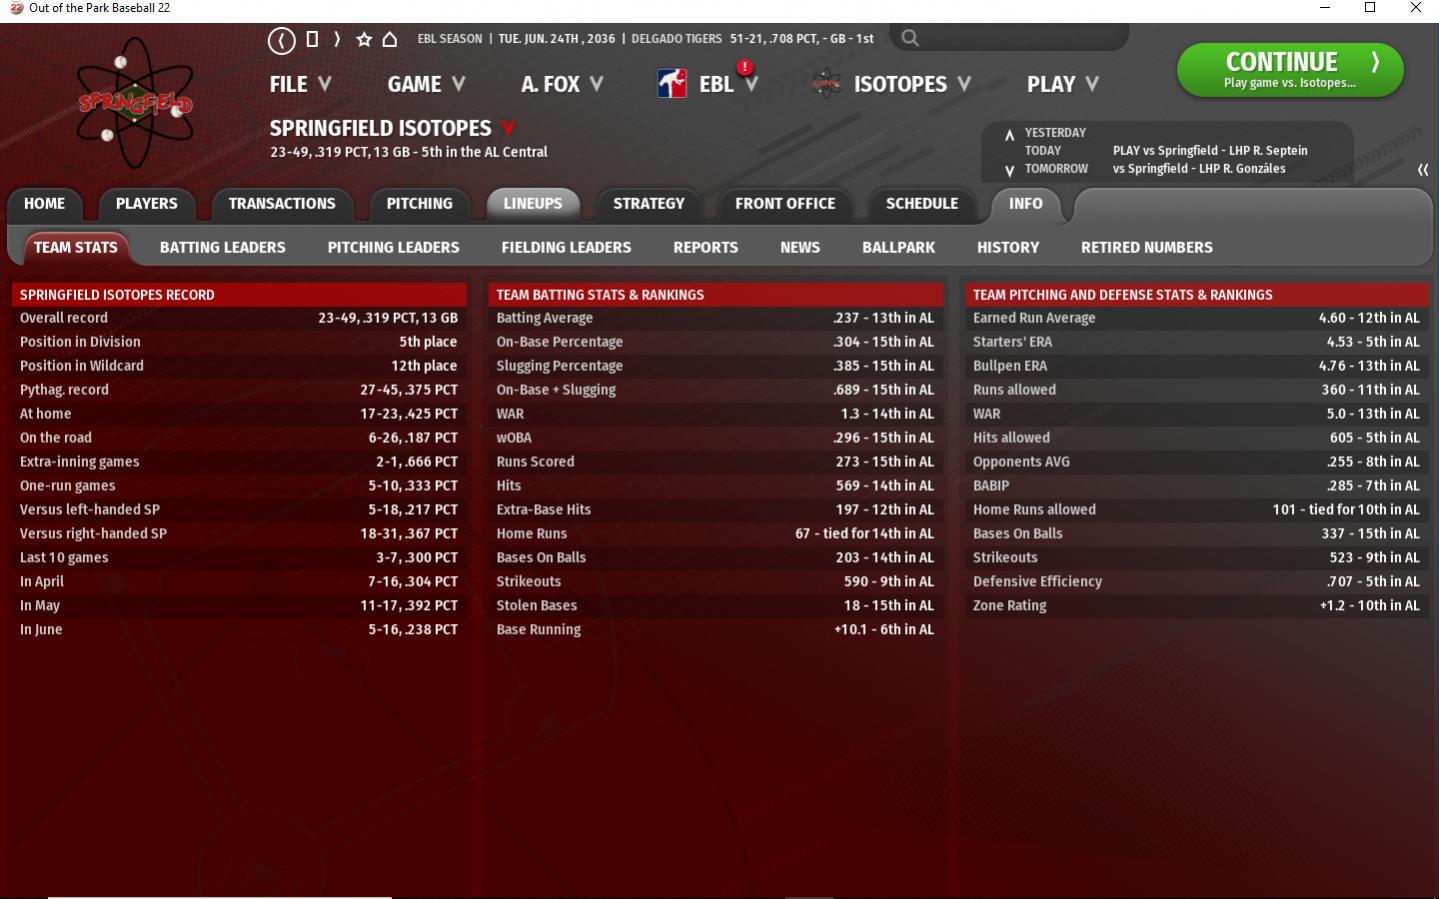1439x899 pixels.
Task: Select the TEAM STATS sub-tab
Action: click(76, 248)
